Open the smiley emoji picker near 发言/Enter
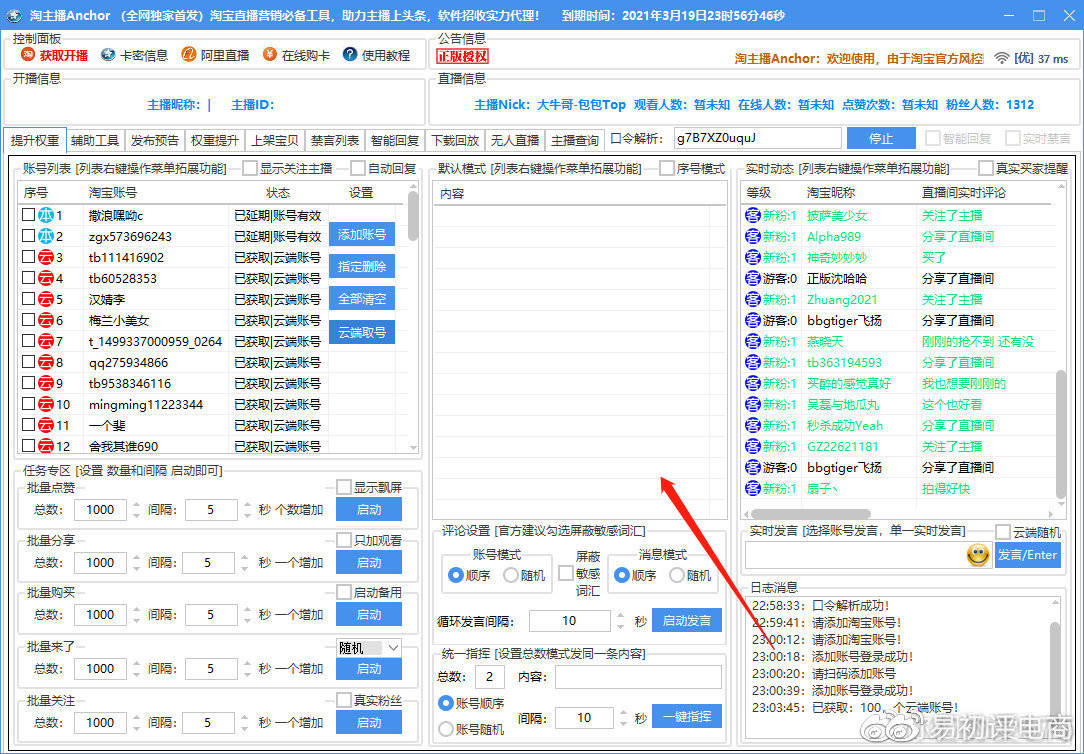The width and height of the screenshot is (1084, 754). (977, 554)
